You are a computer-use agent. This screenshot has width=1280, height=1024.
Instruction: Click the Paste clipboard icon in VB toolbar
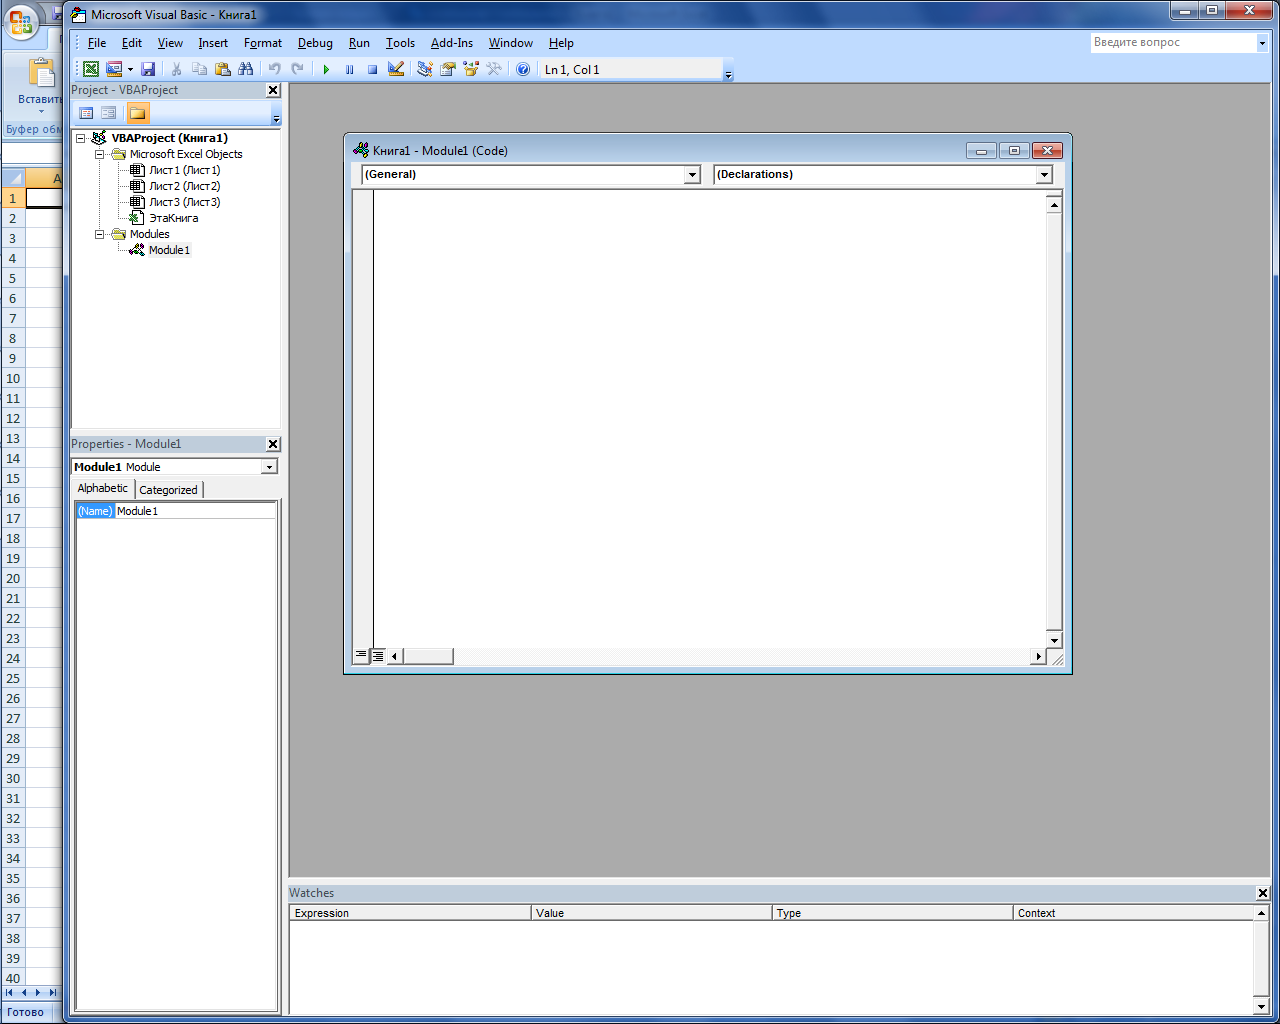[x=222, y=69]
